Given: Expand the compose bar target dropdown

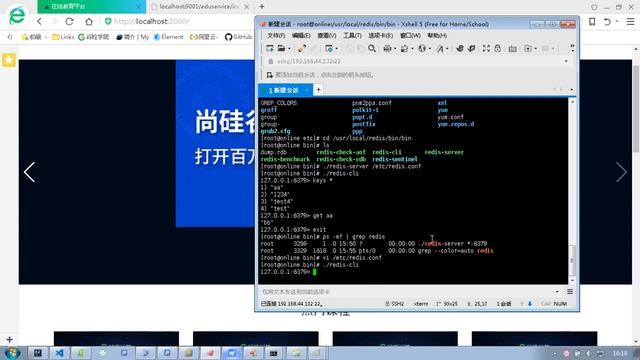Looking at the screenshot, I should tap(557, 292).
